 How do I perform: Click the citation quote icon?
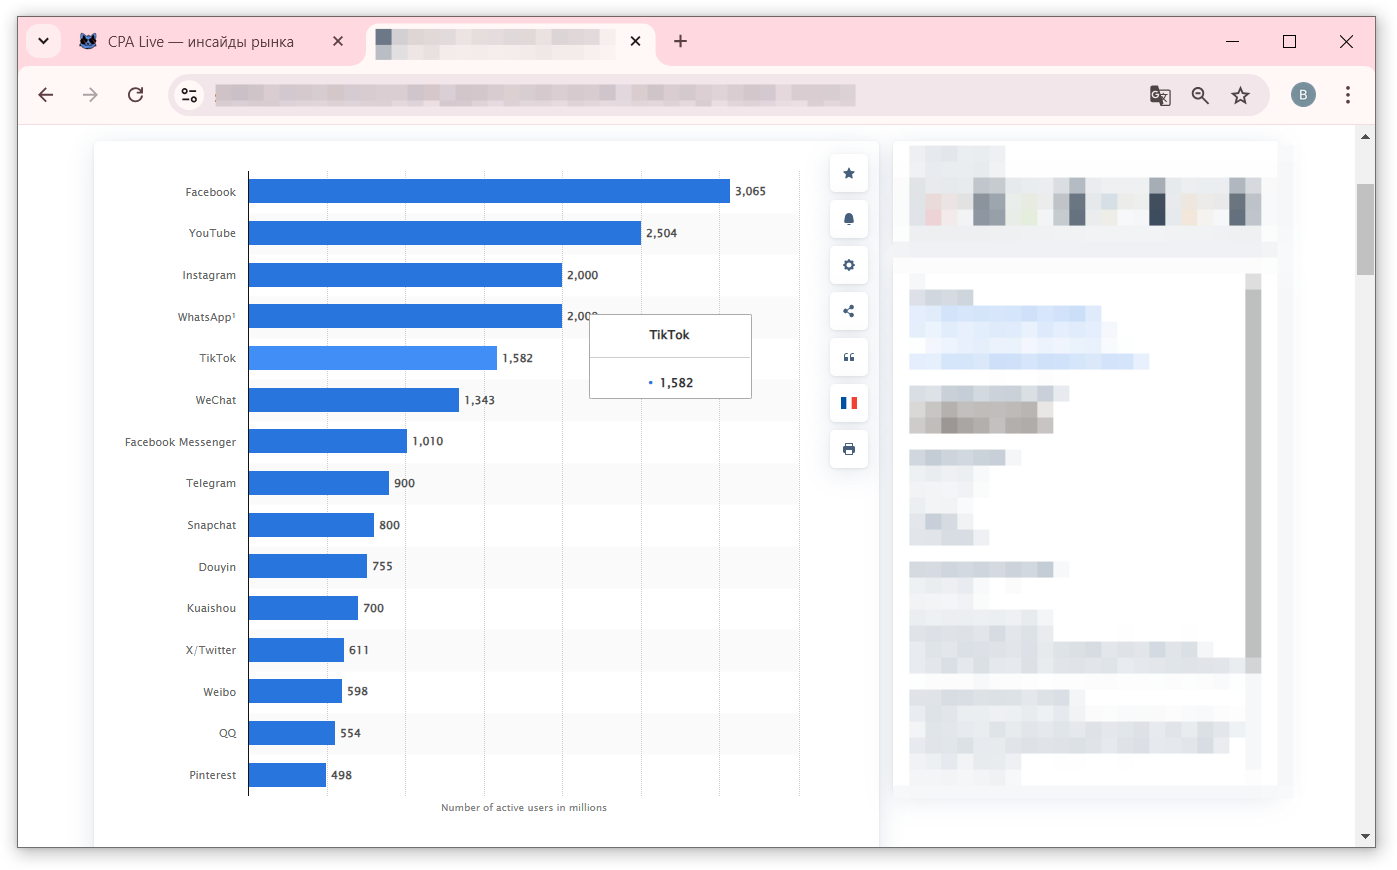point(849,357)
